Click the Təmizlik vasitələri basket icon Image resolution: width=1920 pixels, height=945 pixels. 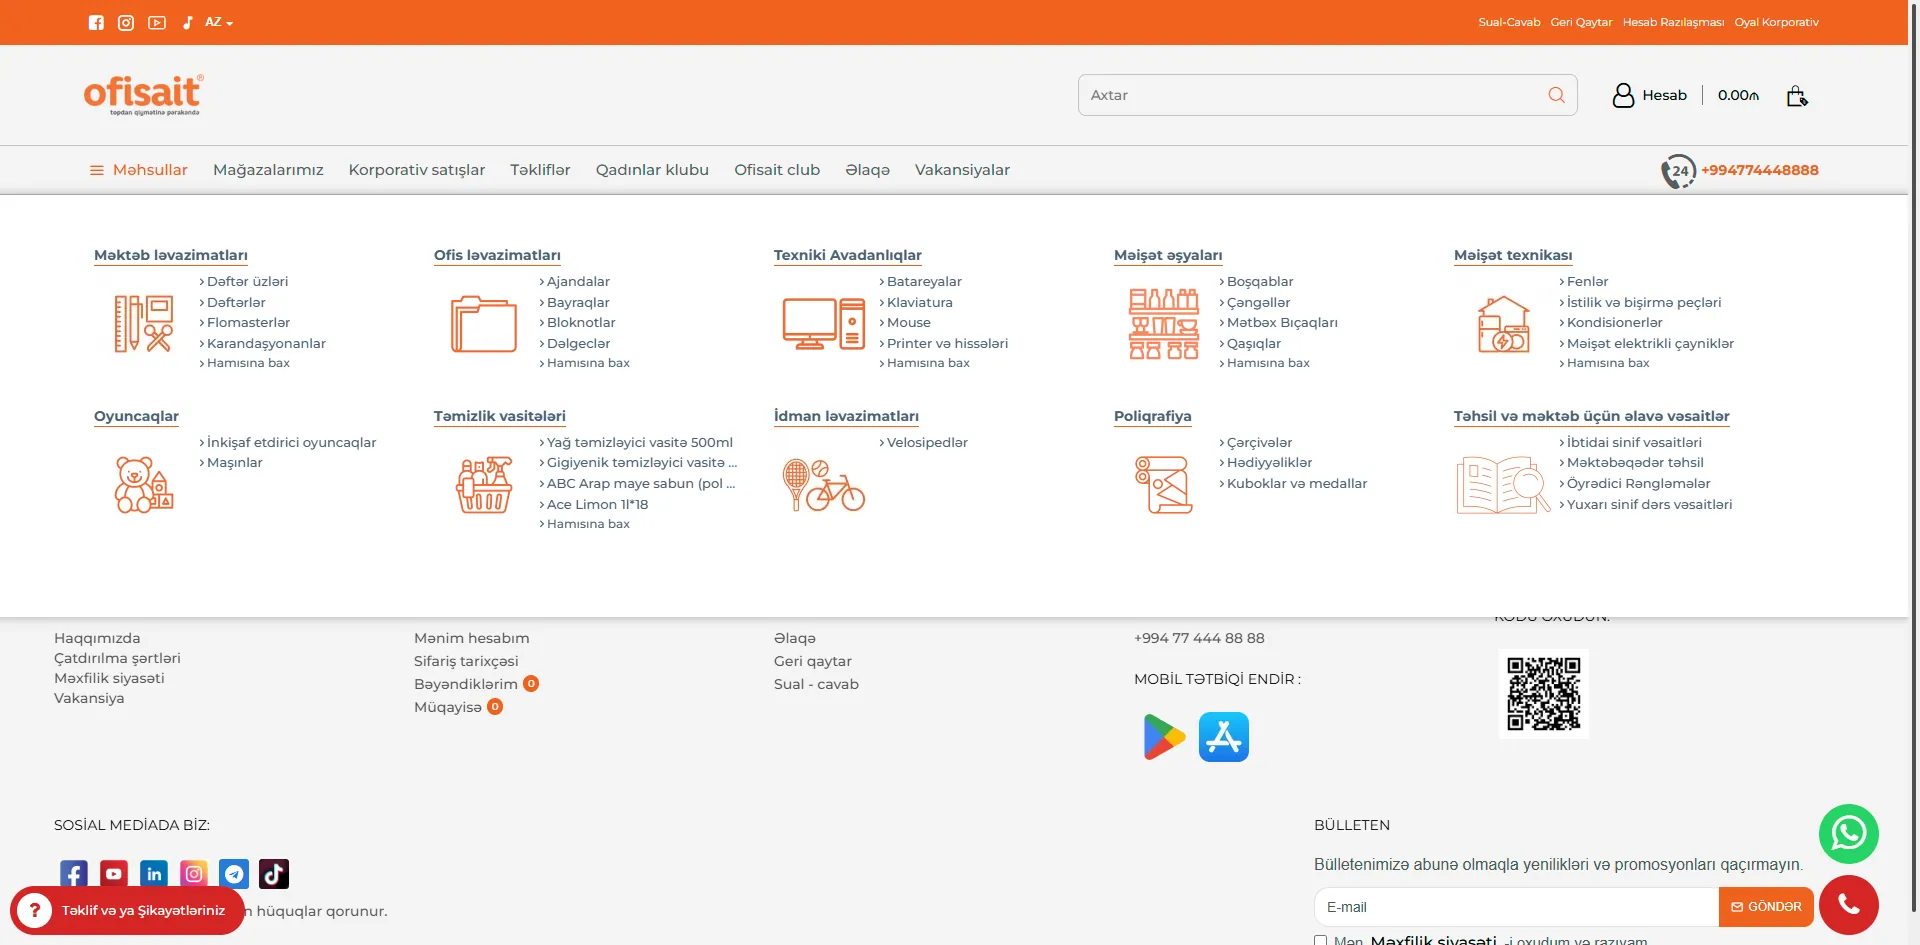pyautogui.click(x=484, y=485)
